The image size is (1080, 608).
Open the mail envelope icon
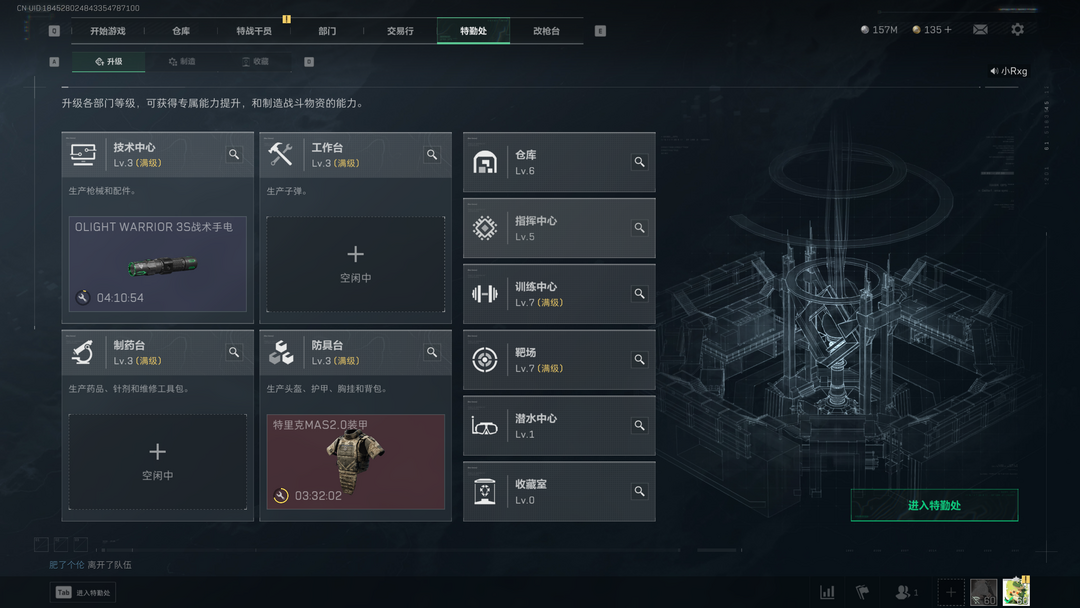980,30
